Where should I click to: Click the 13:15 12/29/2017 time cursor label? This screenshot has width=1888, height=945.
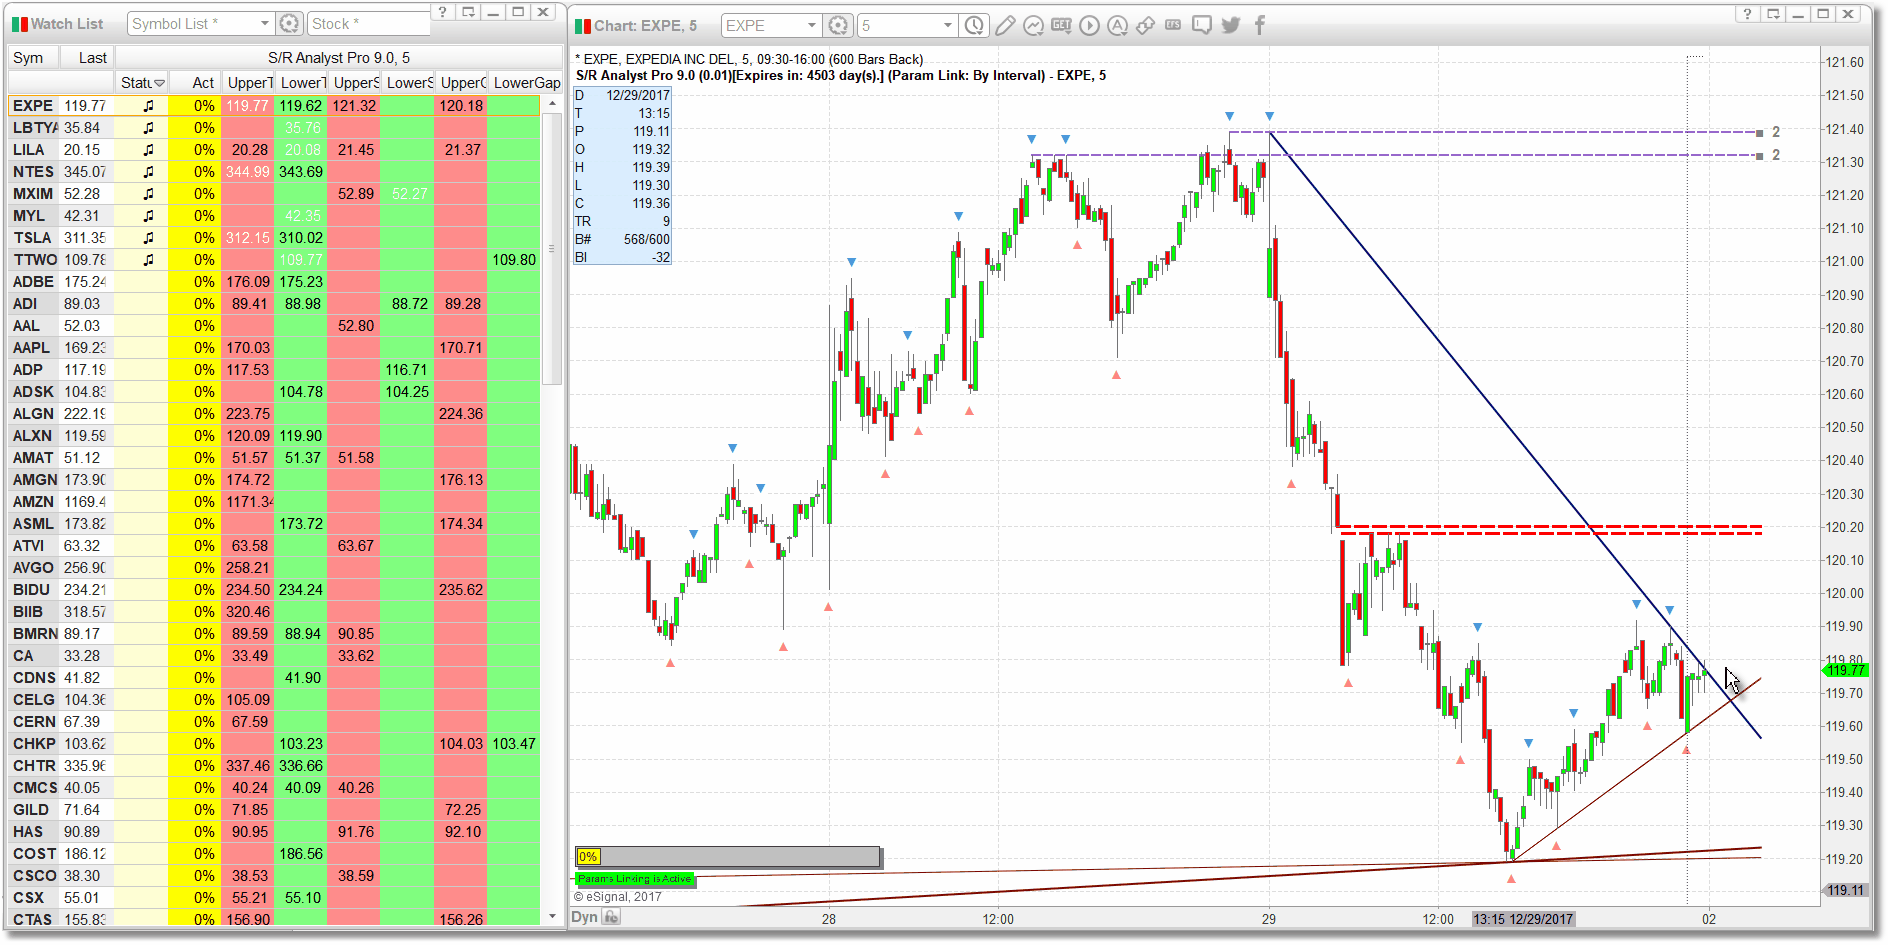click(1523, 919)
